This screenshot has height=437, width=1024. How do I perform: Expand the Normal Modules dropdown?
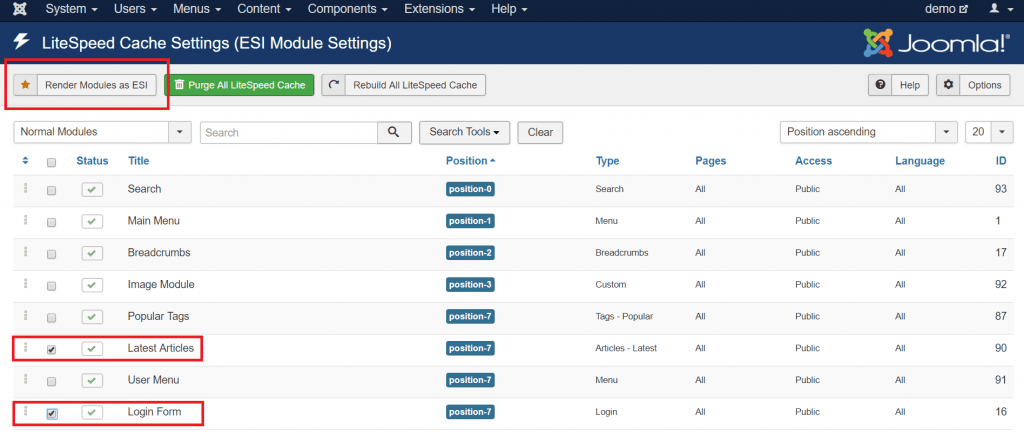point(103,132)
